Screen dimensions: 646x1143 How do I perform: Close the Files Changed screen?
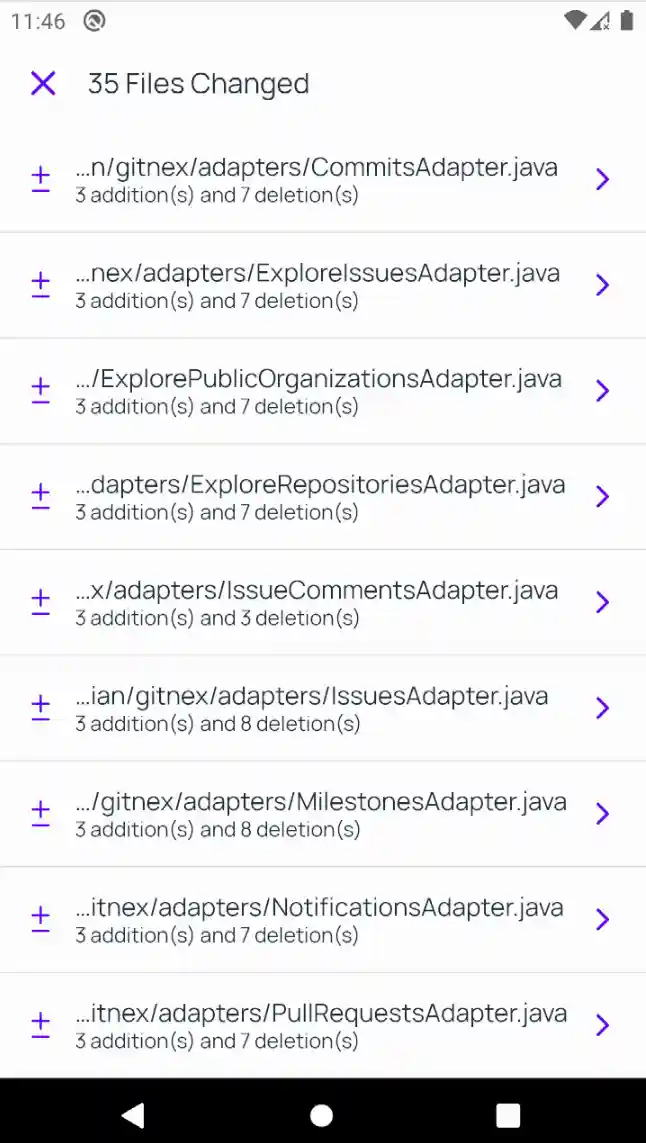[43, 84]
